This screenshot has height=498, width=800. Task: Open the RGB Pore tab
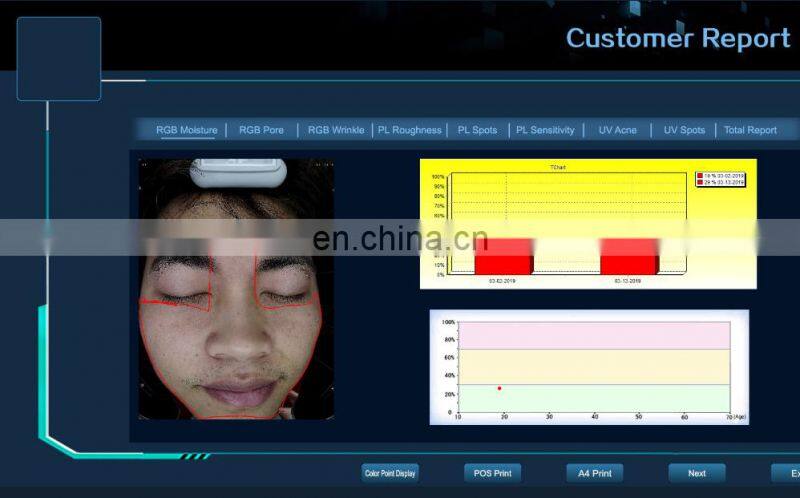[x=261, y=130]
